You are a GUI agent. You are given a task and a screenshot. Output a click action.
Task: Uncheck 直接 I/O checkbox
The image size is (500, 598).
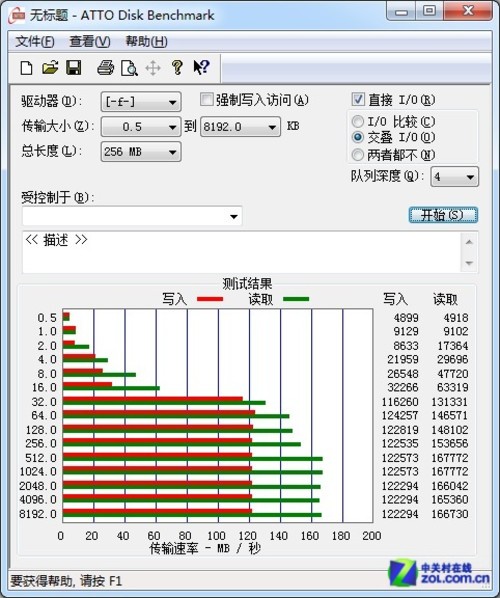[358, 100]
